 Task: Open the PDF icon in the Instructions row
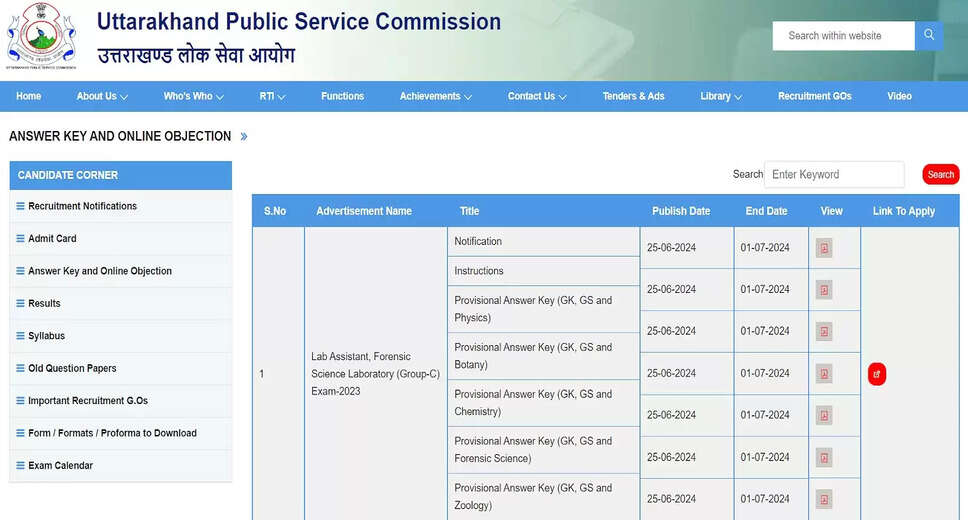pyautogui.click(x=824, y=290)
